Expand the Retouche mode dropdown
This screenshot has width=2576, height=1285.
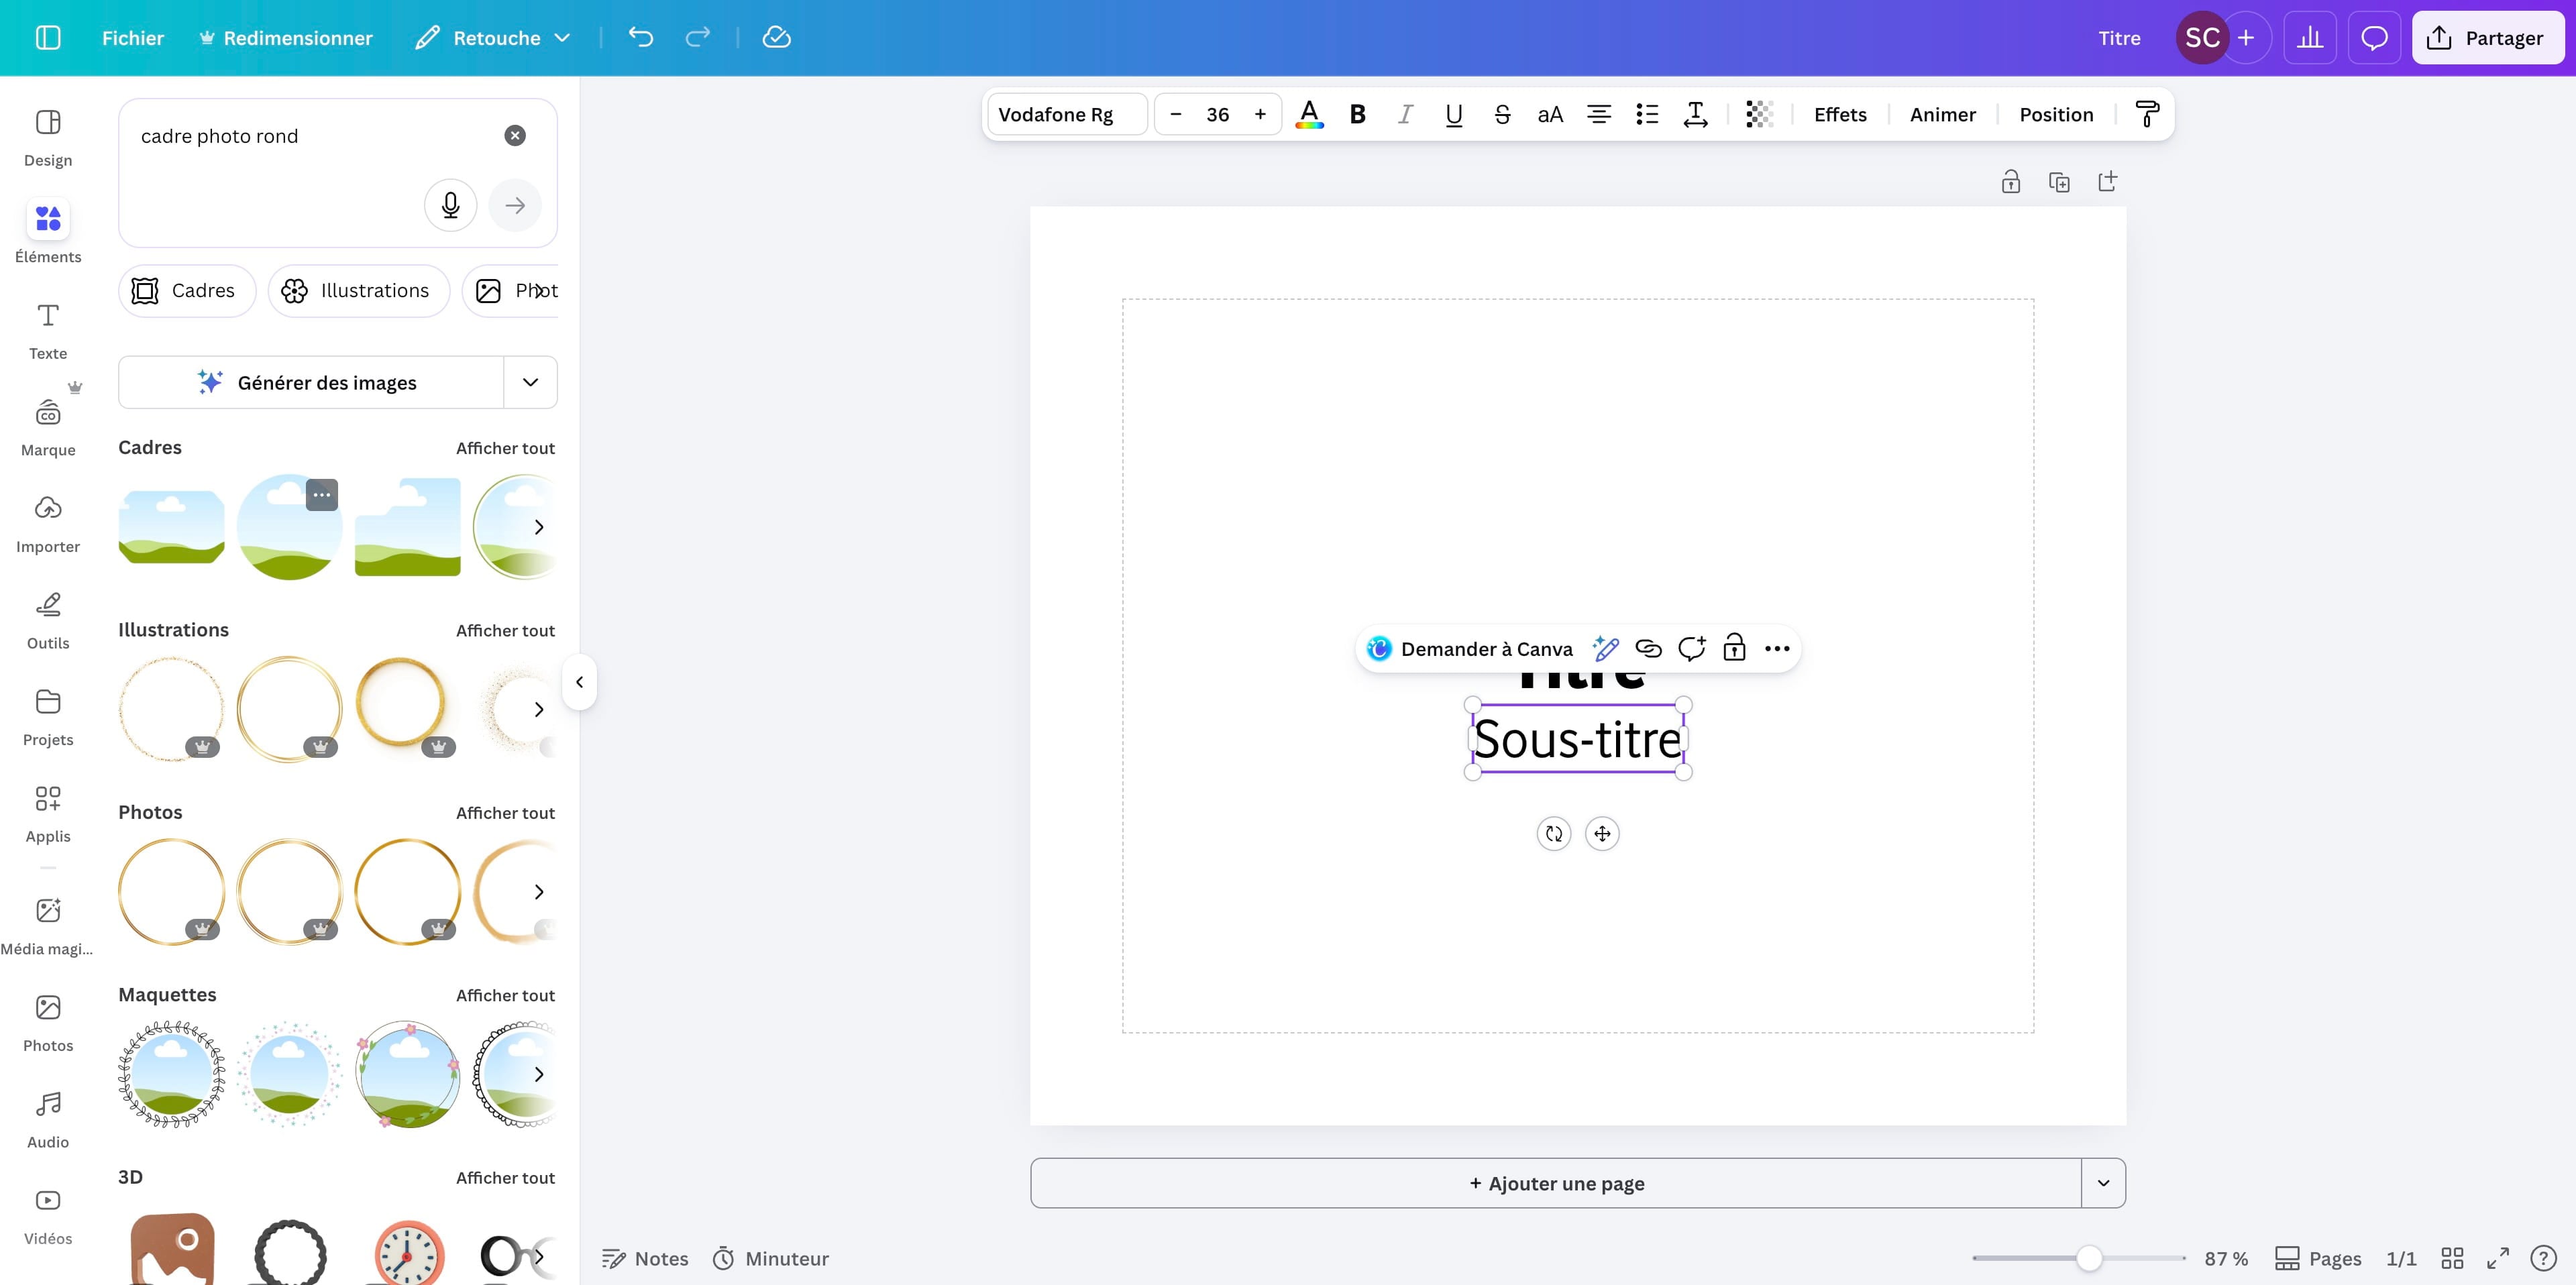493,38
